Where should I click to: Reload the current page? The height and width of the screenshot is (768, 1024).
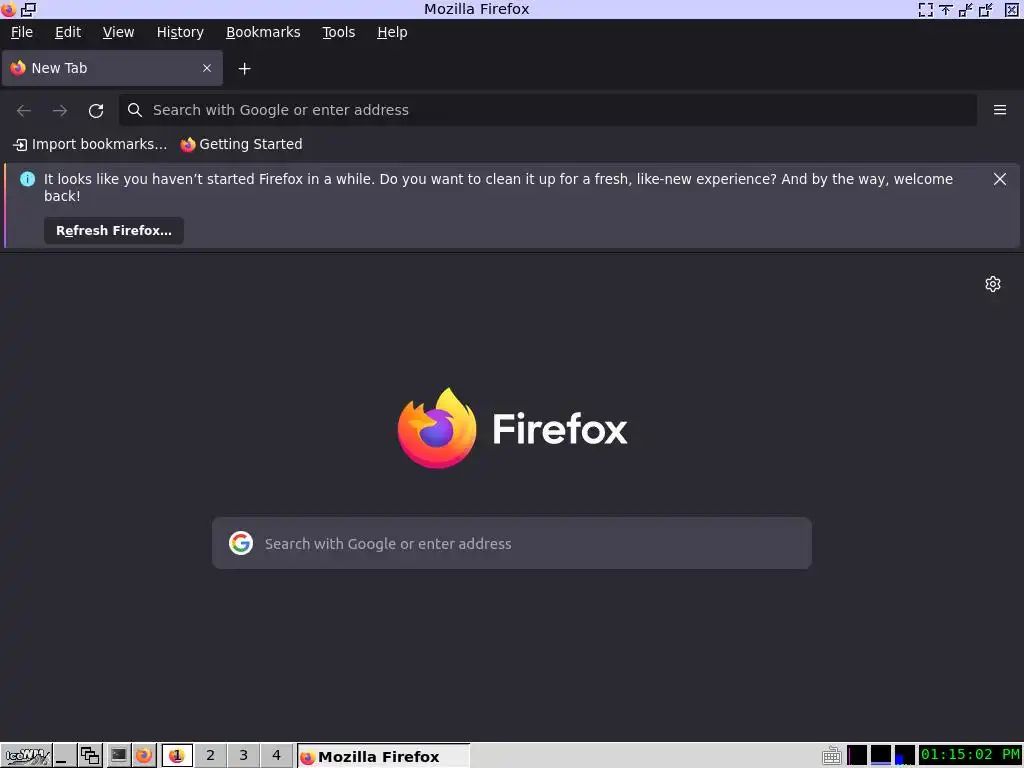[x=96, y=110]
